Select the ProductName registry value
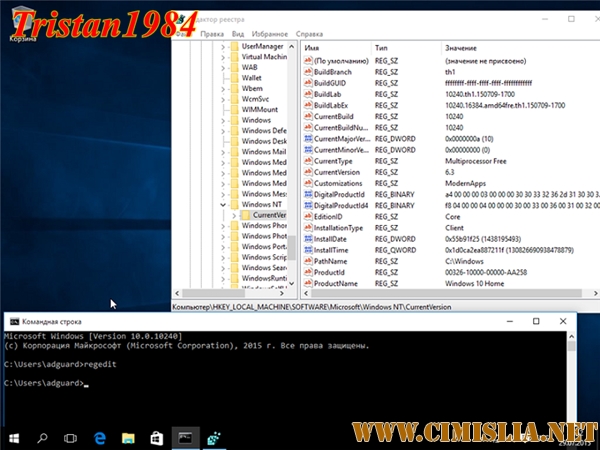600x450 pixels. 337,285
